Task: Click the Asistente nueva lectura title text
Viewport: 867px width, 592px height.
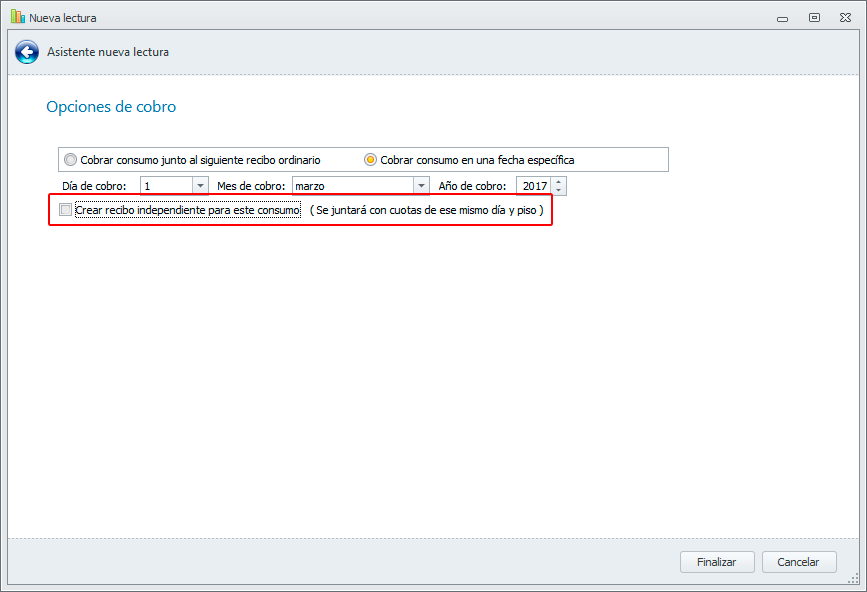Action: tap(108, 52)
